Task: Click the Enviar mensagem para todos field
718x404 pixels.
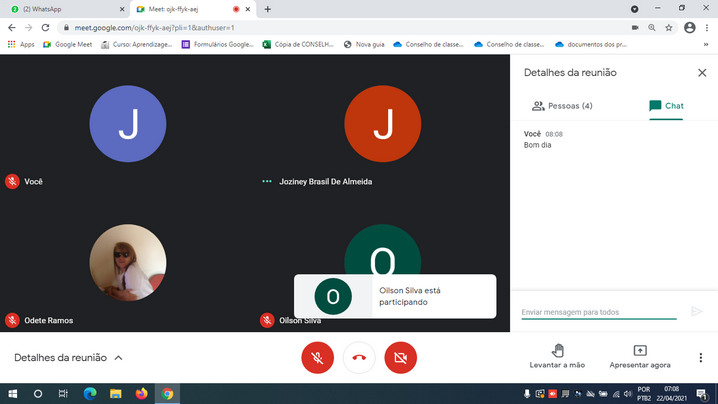Action: pyautogui.click(x=598, y=312)
